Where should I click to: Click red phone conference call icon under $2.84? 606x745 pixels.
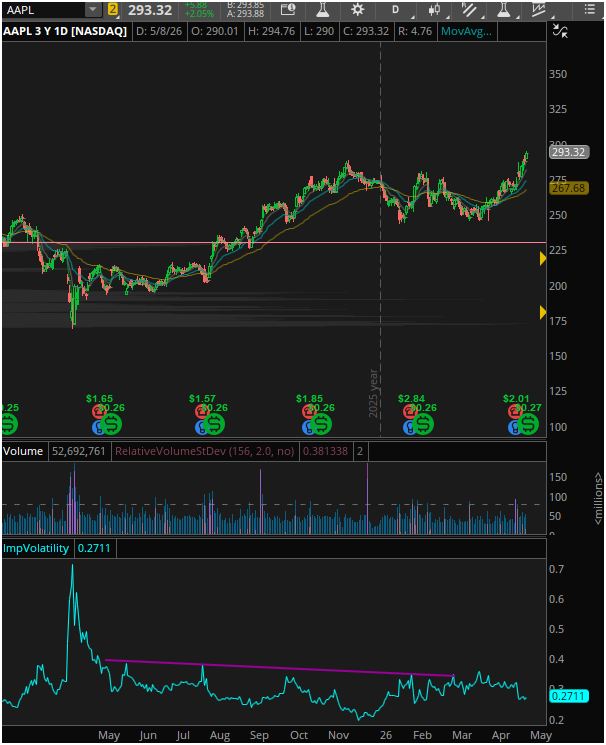(x=410, y=411)
